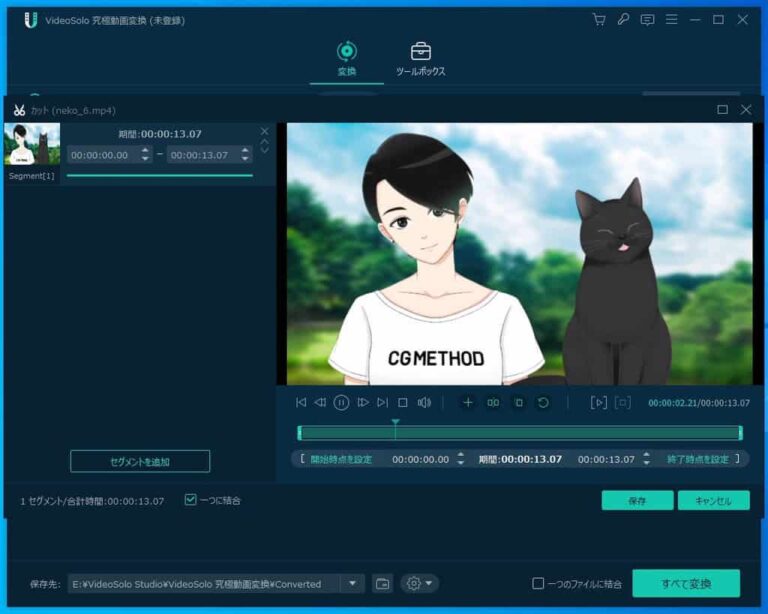Screen dimensions: 768x614
Task: Open the shopping cart purchase icon
Action: coord(599,20)
